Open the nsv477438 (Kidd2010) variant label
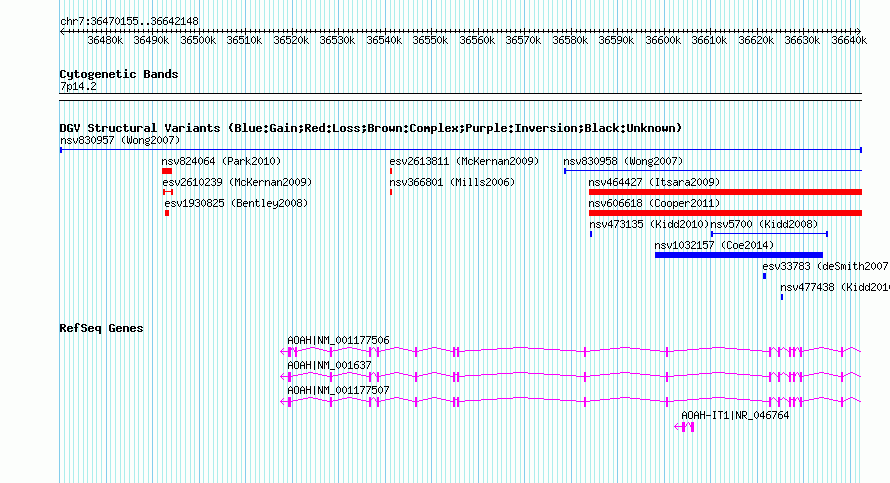Screen dimensions: 890x483 [834, 287]
